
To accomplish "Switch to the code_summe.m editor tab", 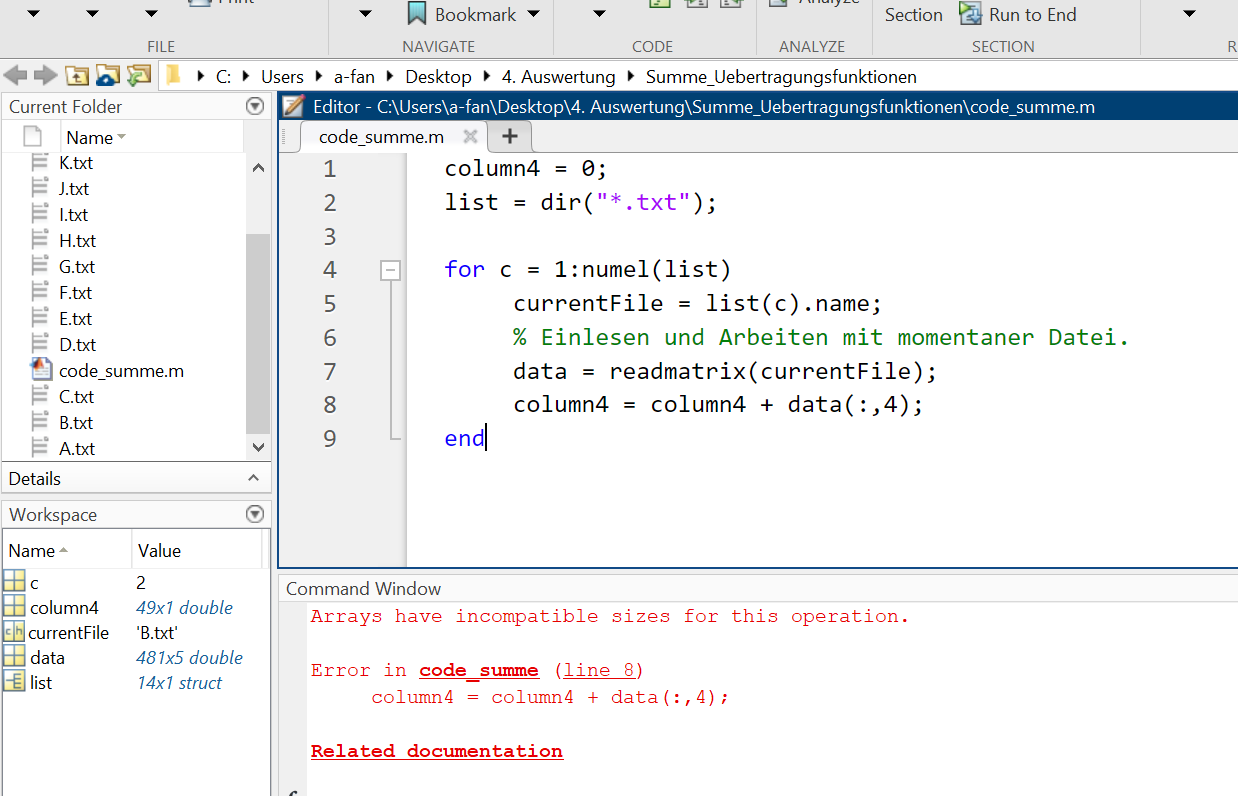I will point(381,137).
